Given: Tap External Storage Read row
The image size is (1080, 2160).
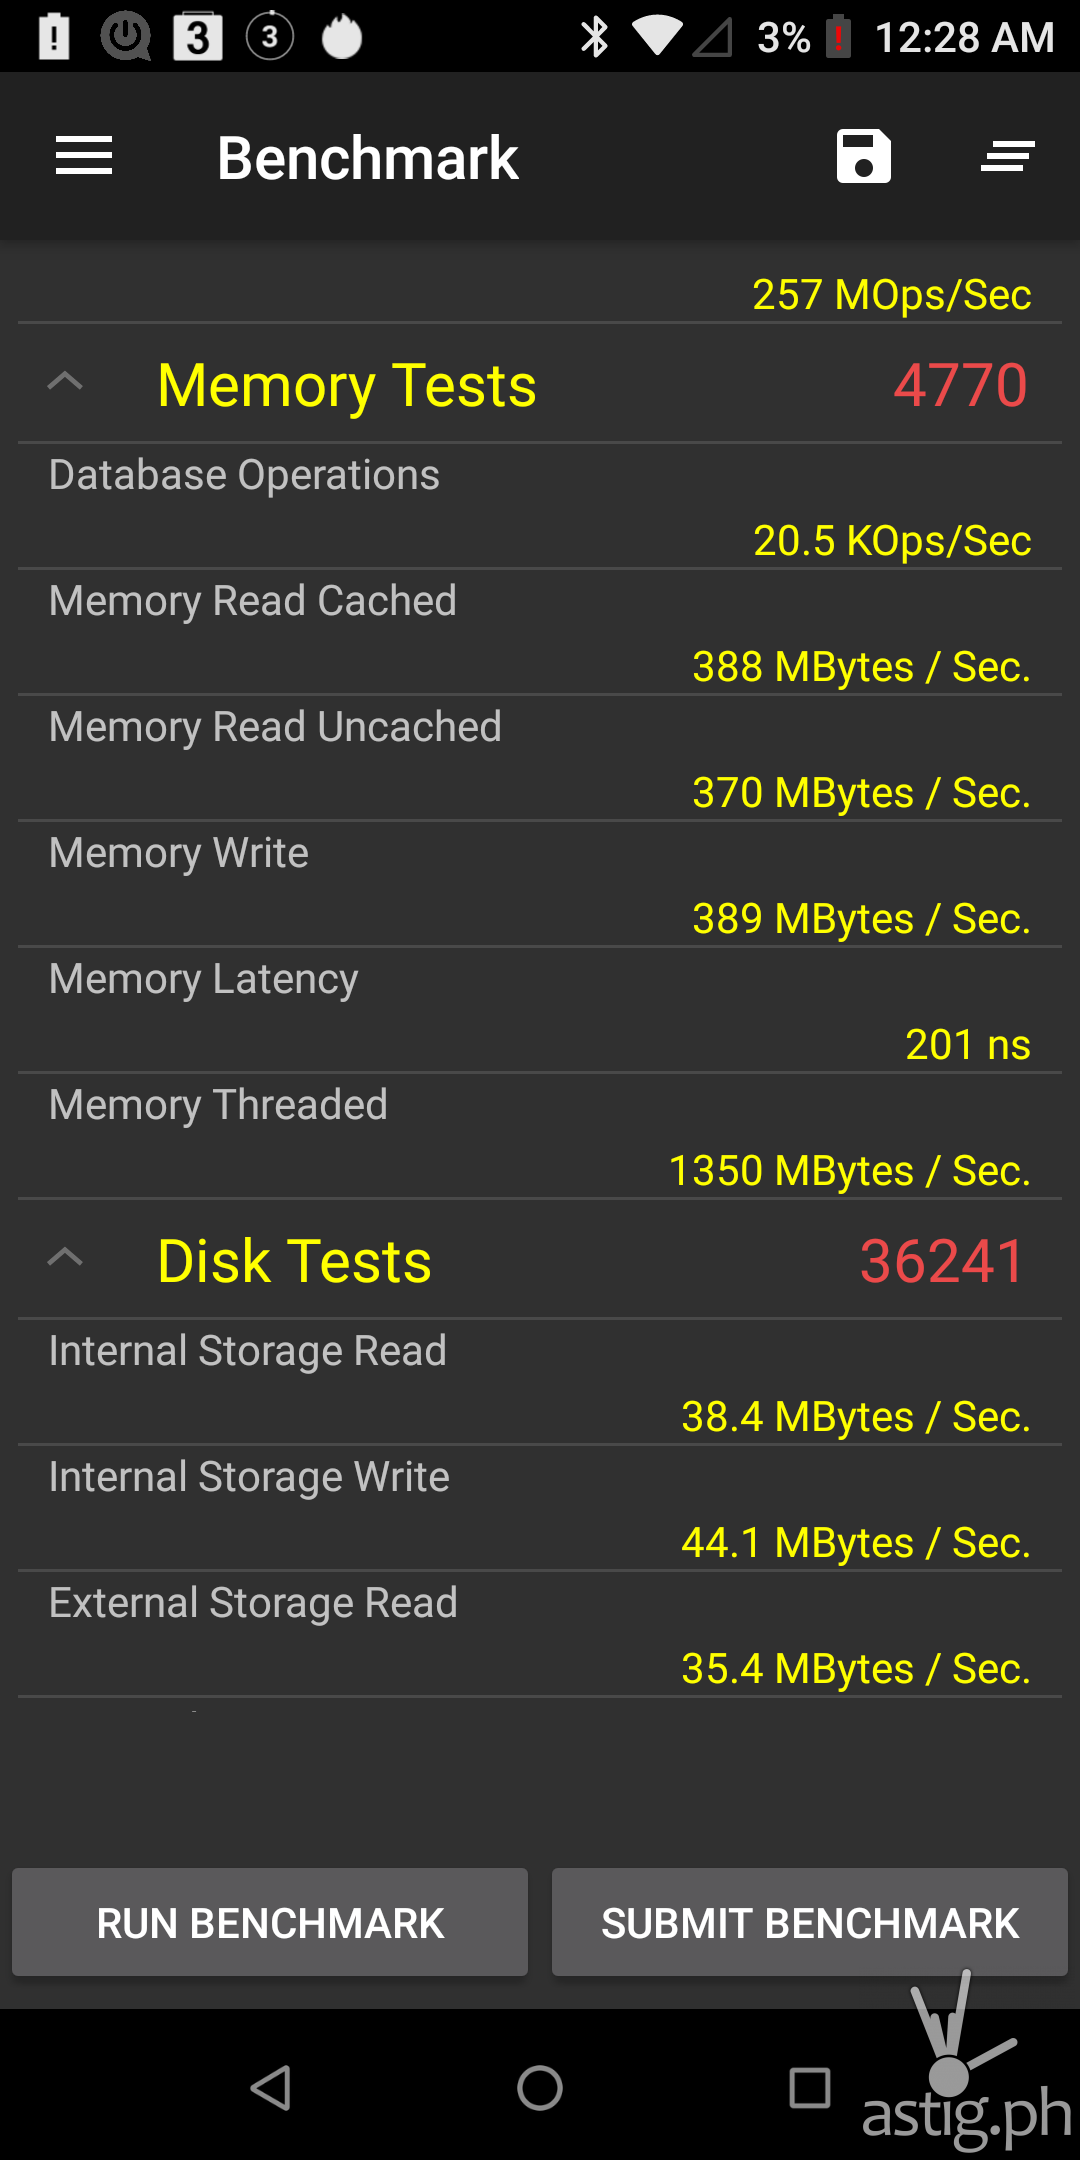Looking at the screenshot, I should click(x=540, y=1635).
